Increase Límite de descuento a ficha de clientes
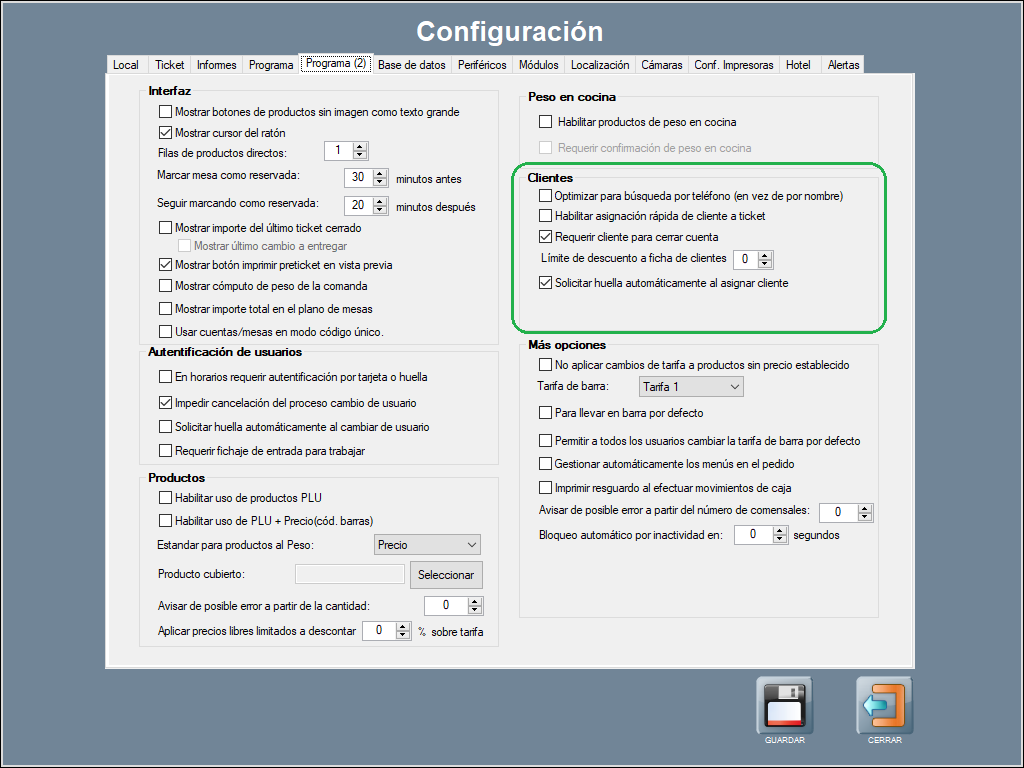 [766, 255]
